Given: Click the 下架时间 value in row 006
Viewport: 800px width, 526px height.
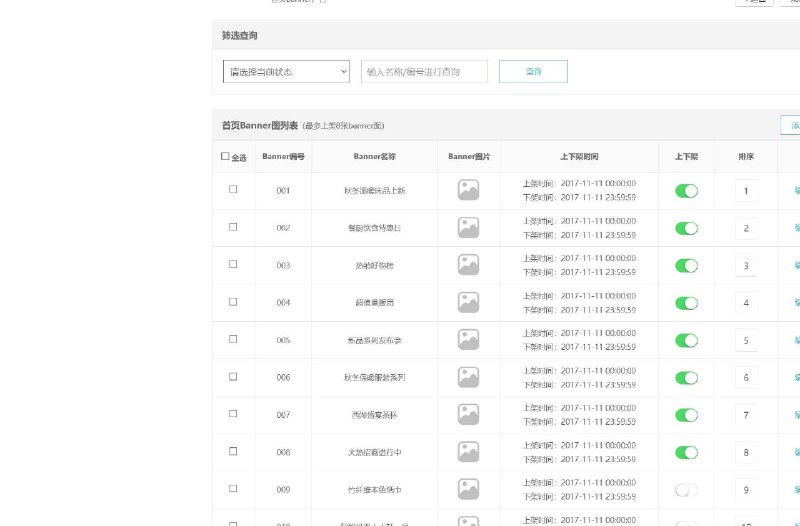Looking at the screenshot, I should (x=598, y=385).
